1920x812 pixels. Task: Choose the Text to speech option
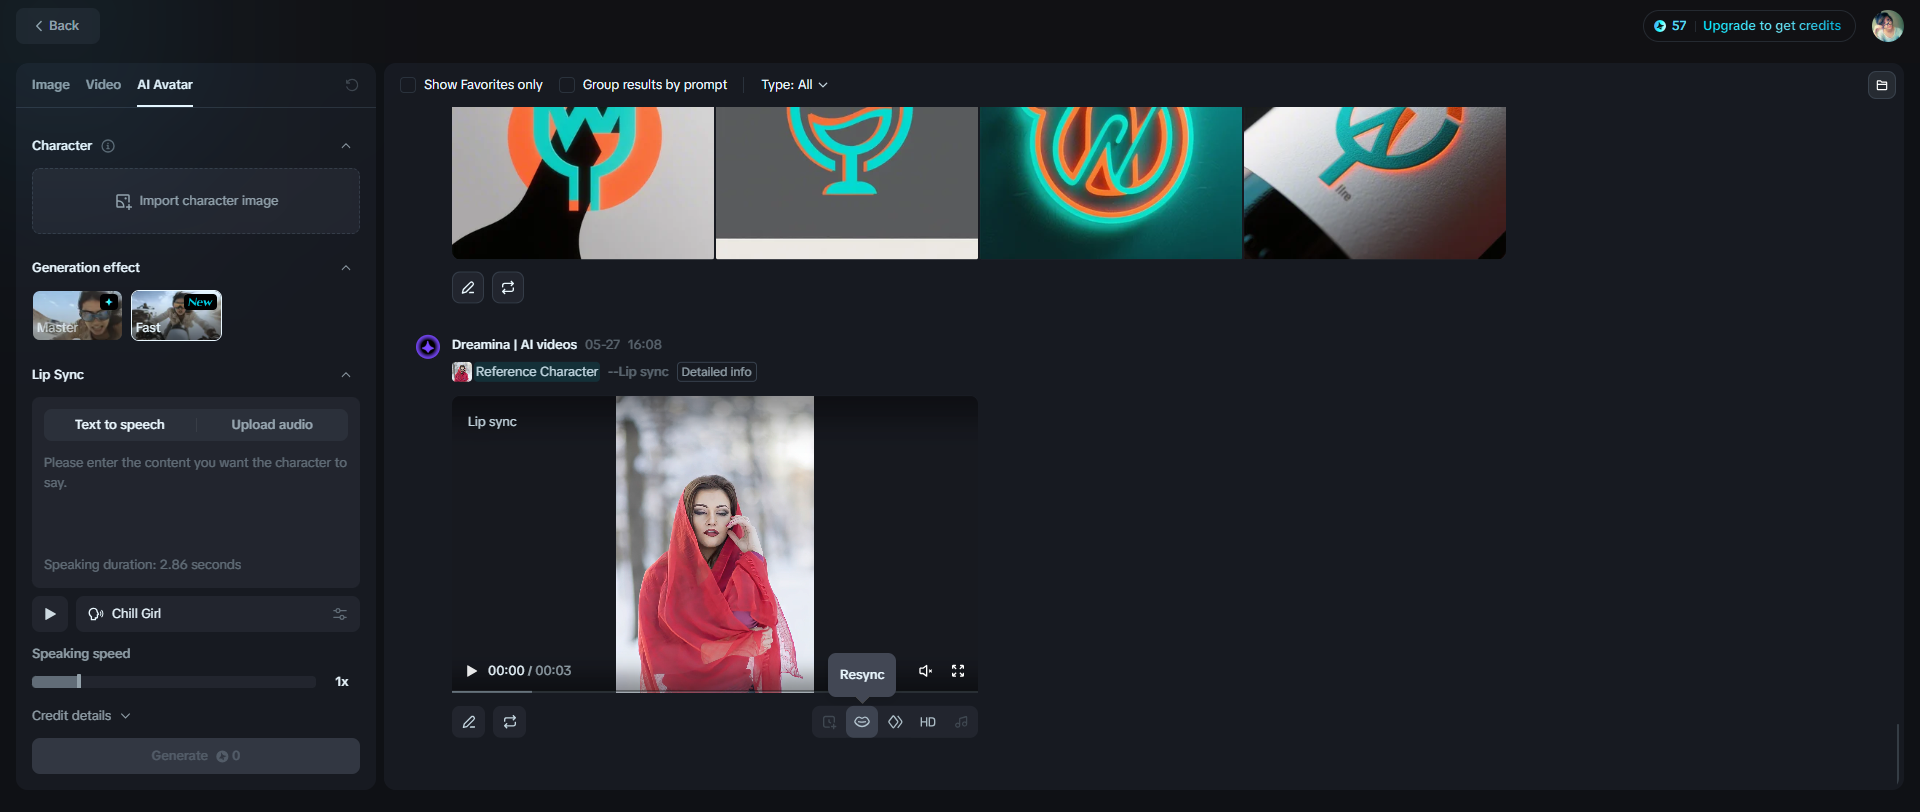click(120, 425)
